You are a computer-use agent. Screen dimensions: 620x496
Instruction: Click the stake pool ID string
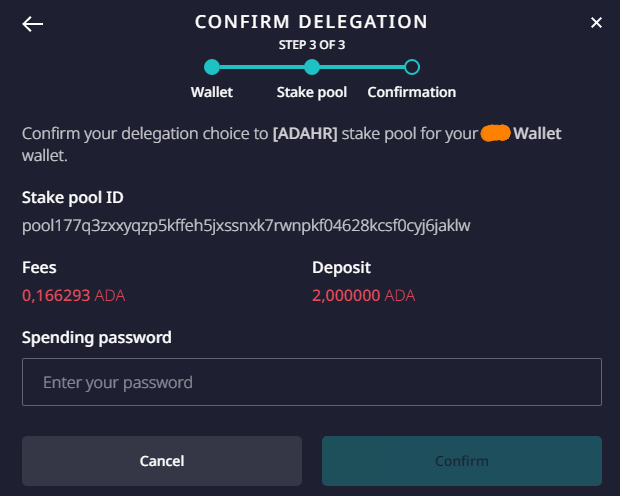(x=246, y=226)
